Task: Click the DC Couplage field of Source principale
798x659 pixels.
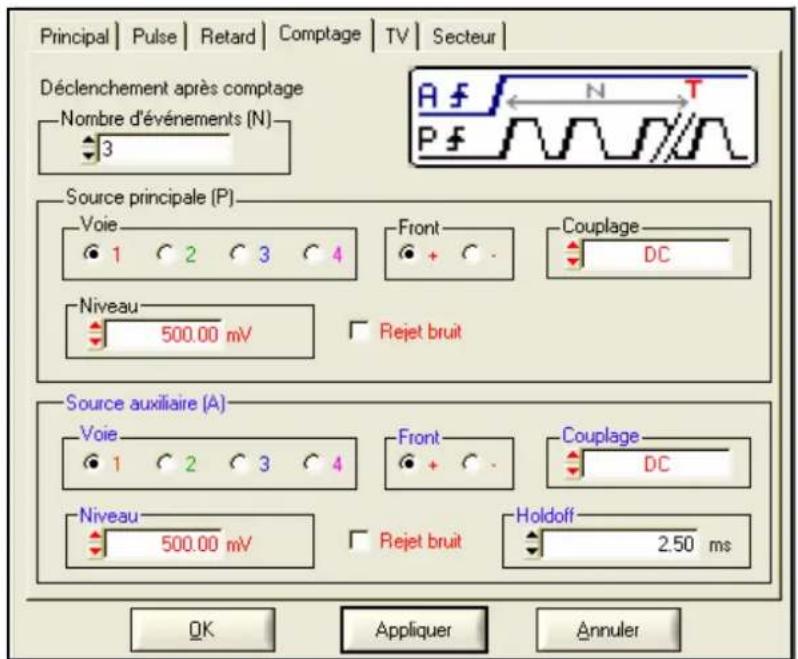Action: (657, 254)
